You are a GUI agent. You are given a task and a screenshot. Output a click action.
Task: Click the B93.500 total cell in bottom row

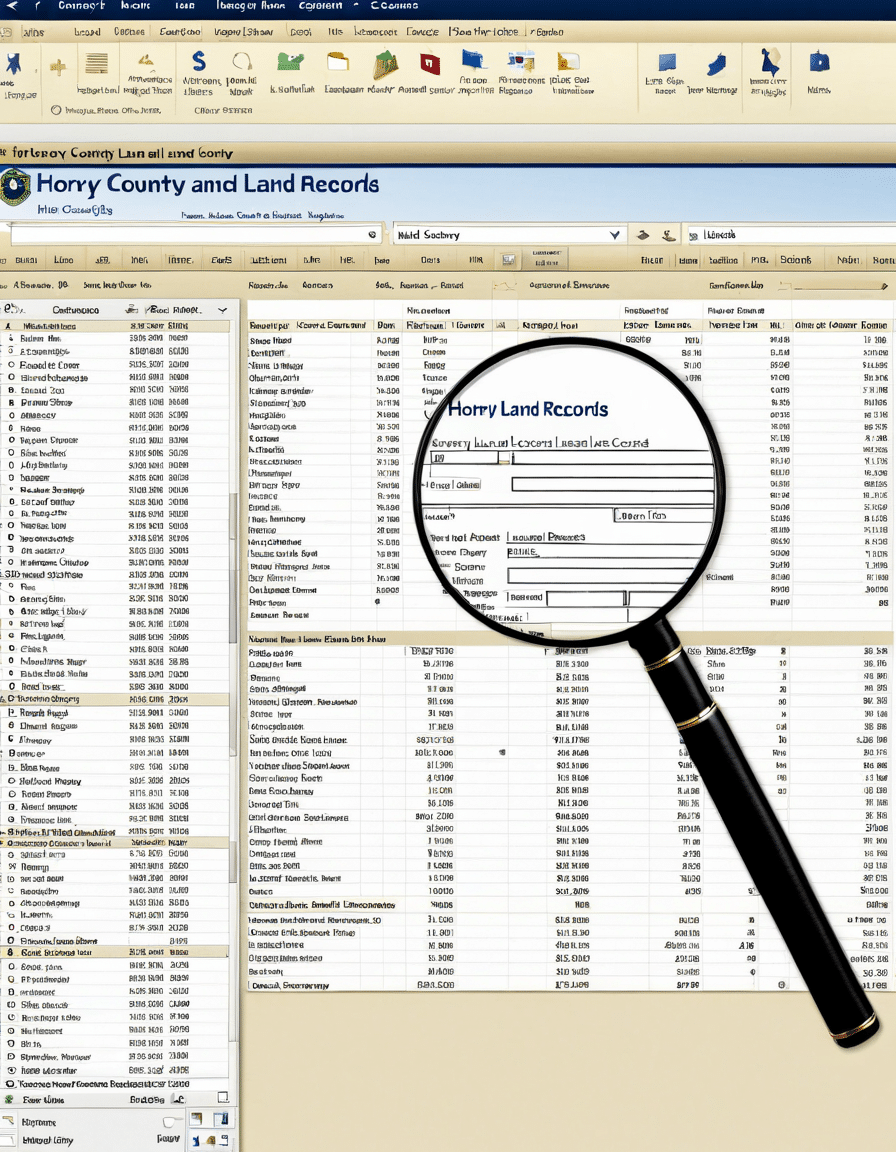[436, 984]
